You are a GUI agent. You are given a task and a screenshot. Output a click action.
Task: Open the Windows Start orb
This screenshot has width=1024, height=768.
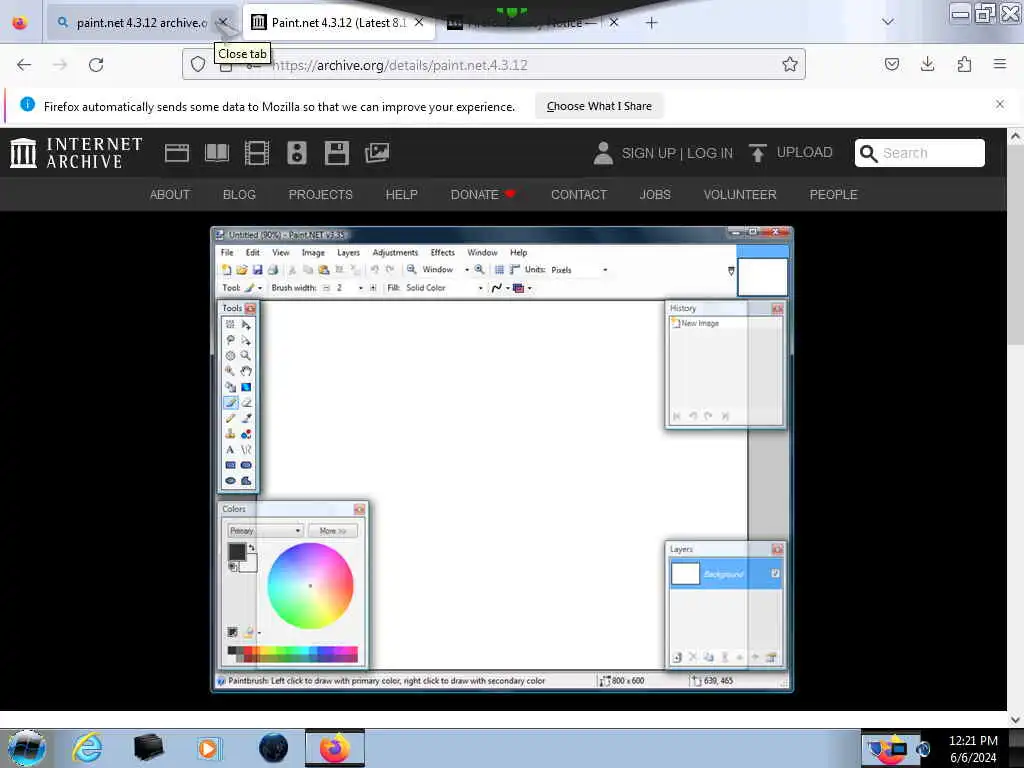(27, 748)
